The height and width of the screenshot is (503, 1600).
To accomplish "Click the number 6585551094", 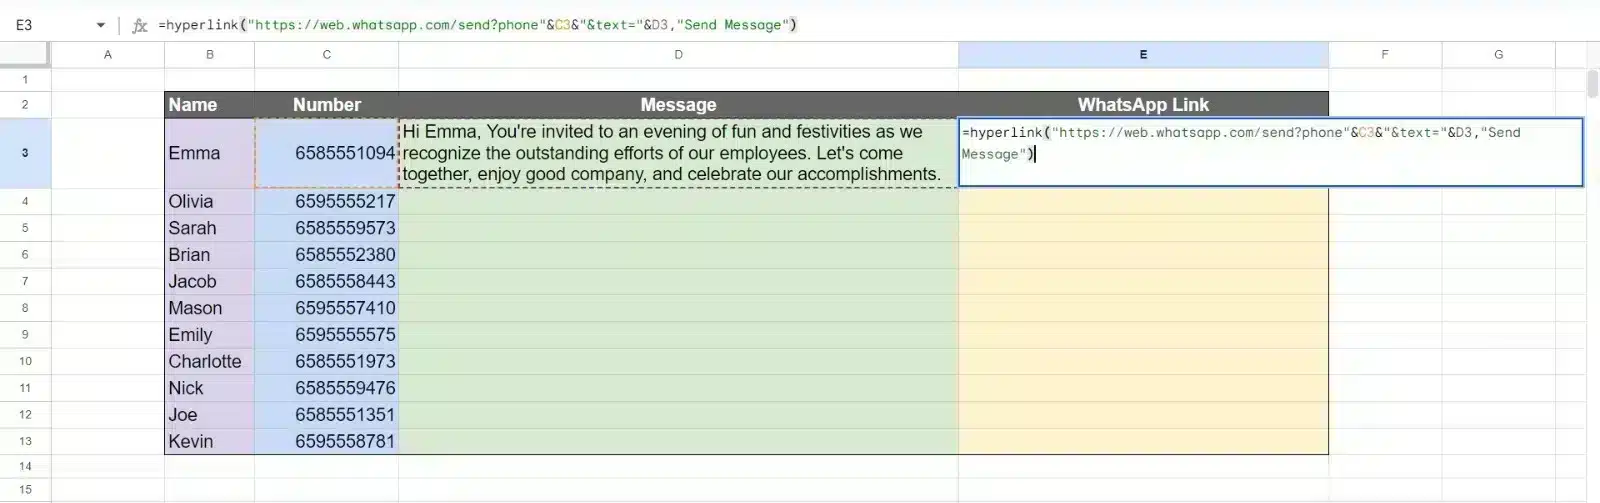I will pos(345,153).
